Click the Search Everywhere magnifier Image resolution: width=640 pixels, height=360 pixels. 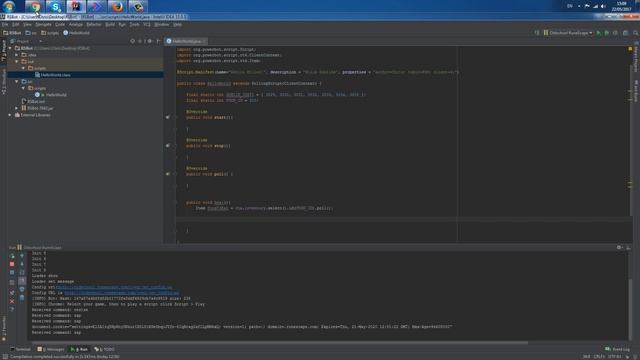pyautogui.click(x=636, y=33)
